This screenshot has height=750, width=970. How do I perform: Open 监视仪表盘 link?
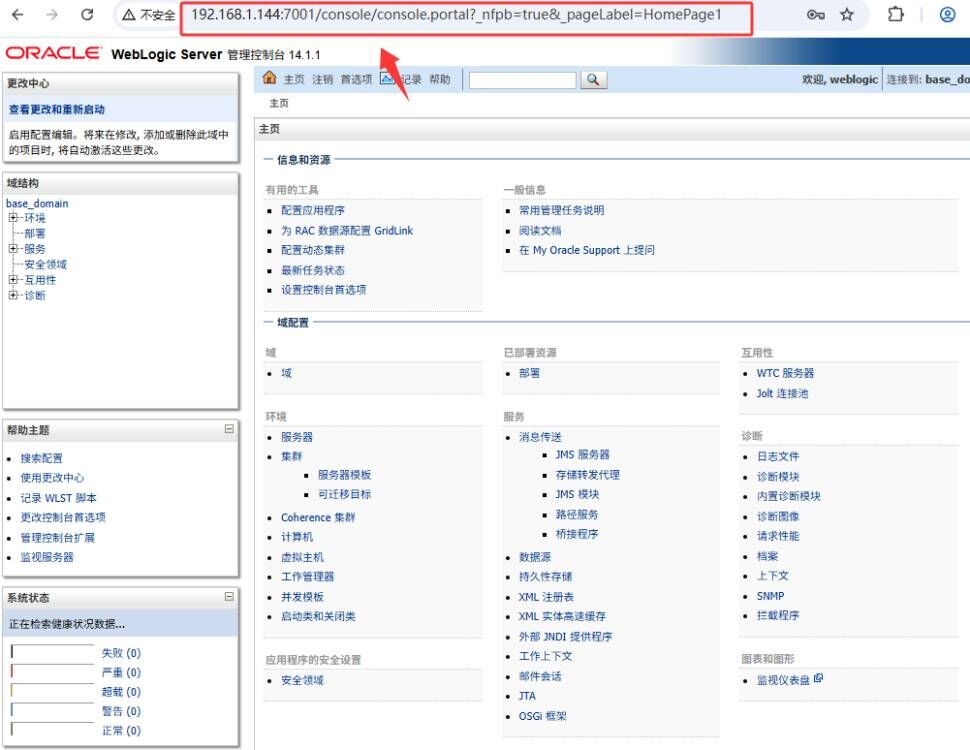point(783,680)
